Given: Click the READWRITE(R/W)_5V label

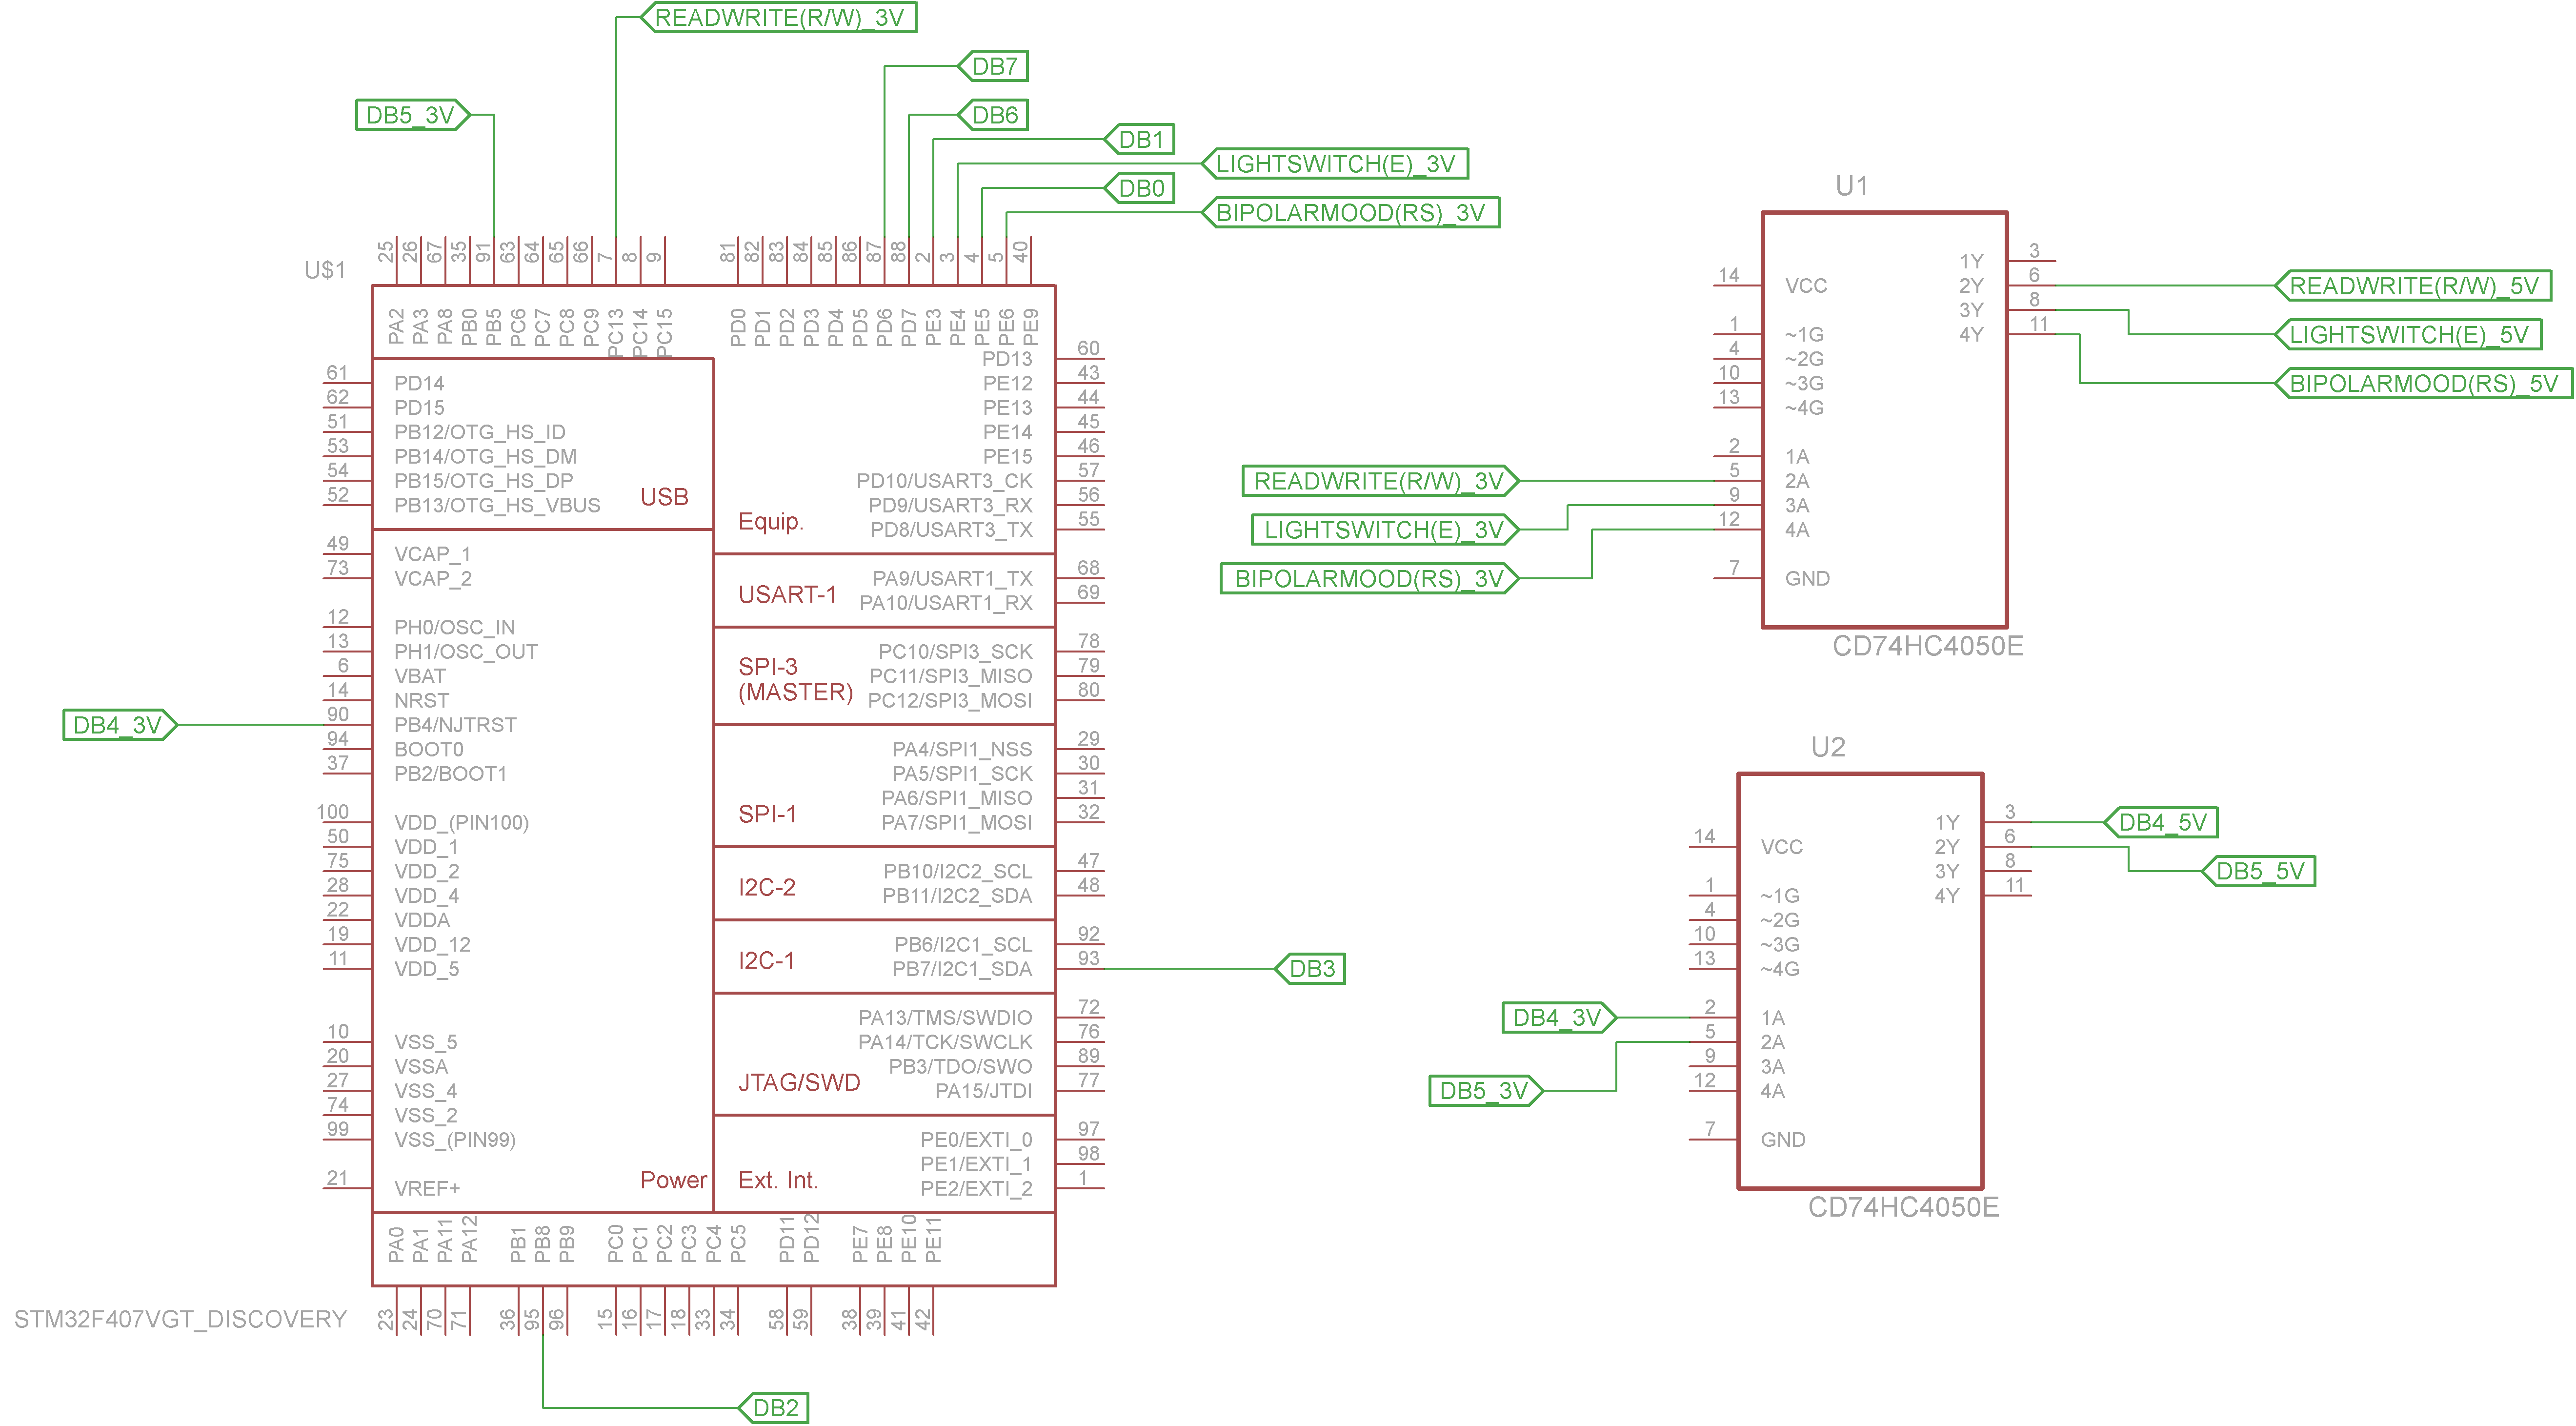Looking at the screenshot, I should tap(2413, 286).
